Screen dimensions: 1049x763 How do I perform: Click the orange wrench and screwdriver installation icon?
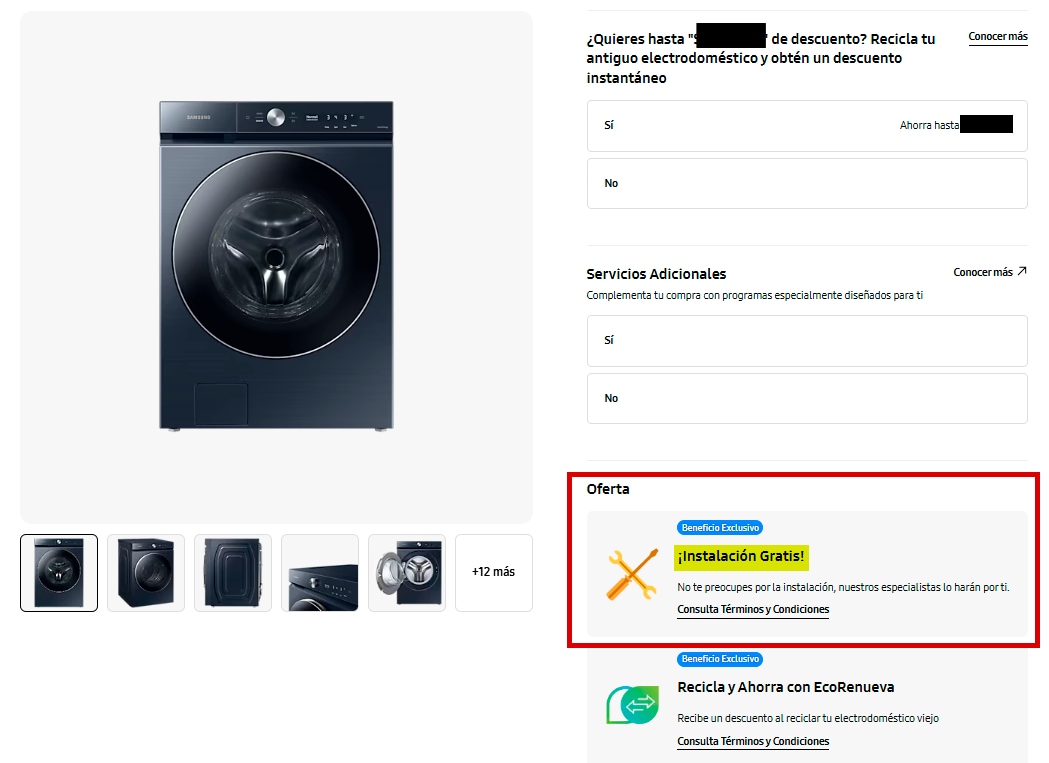pyautogui.click(x=632, y=574)
